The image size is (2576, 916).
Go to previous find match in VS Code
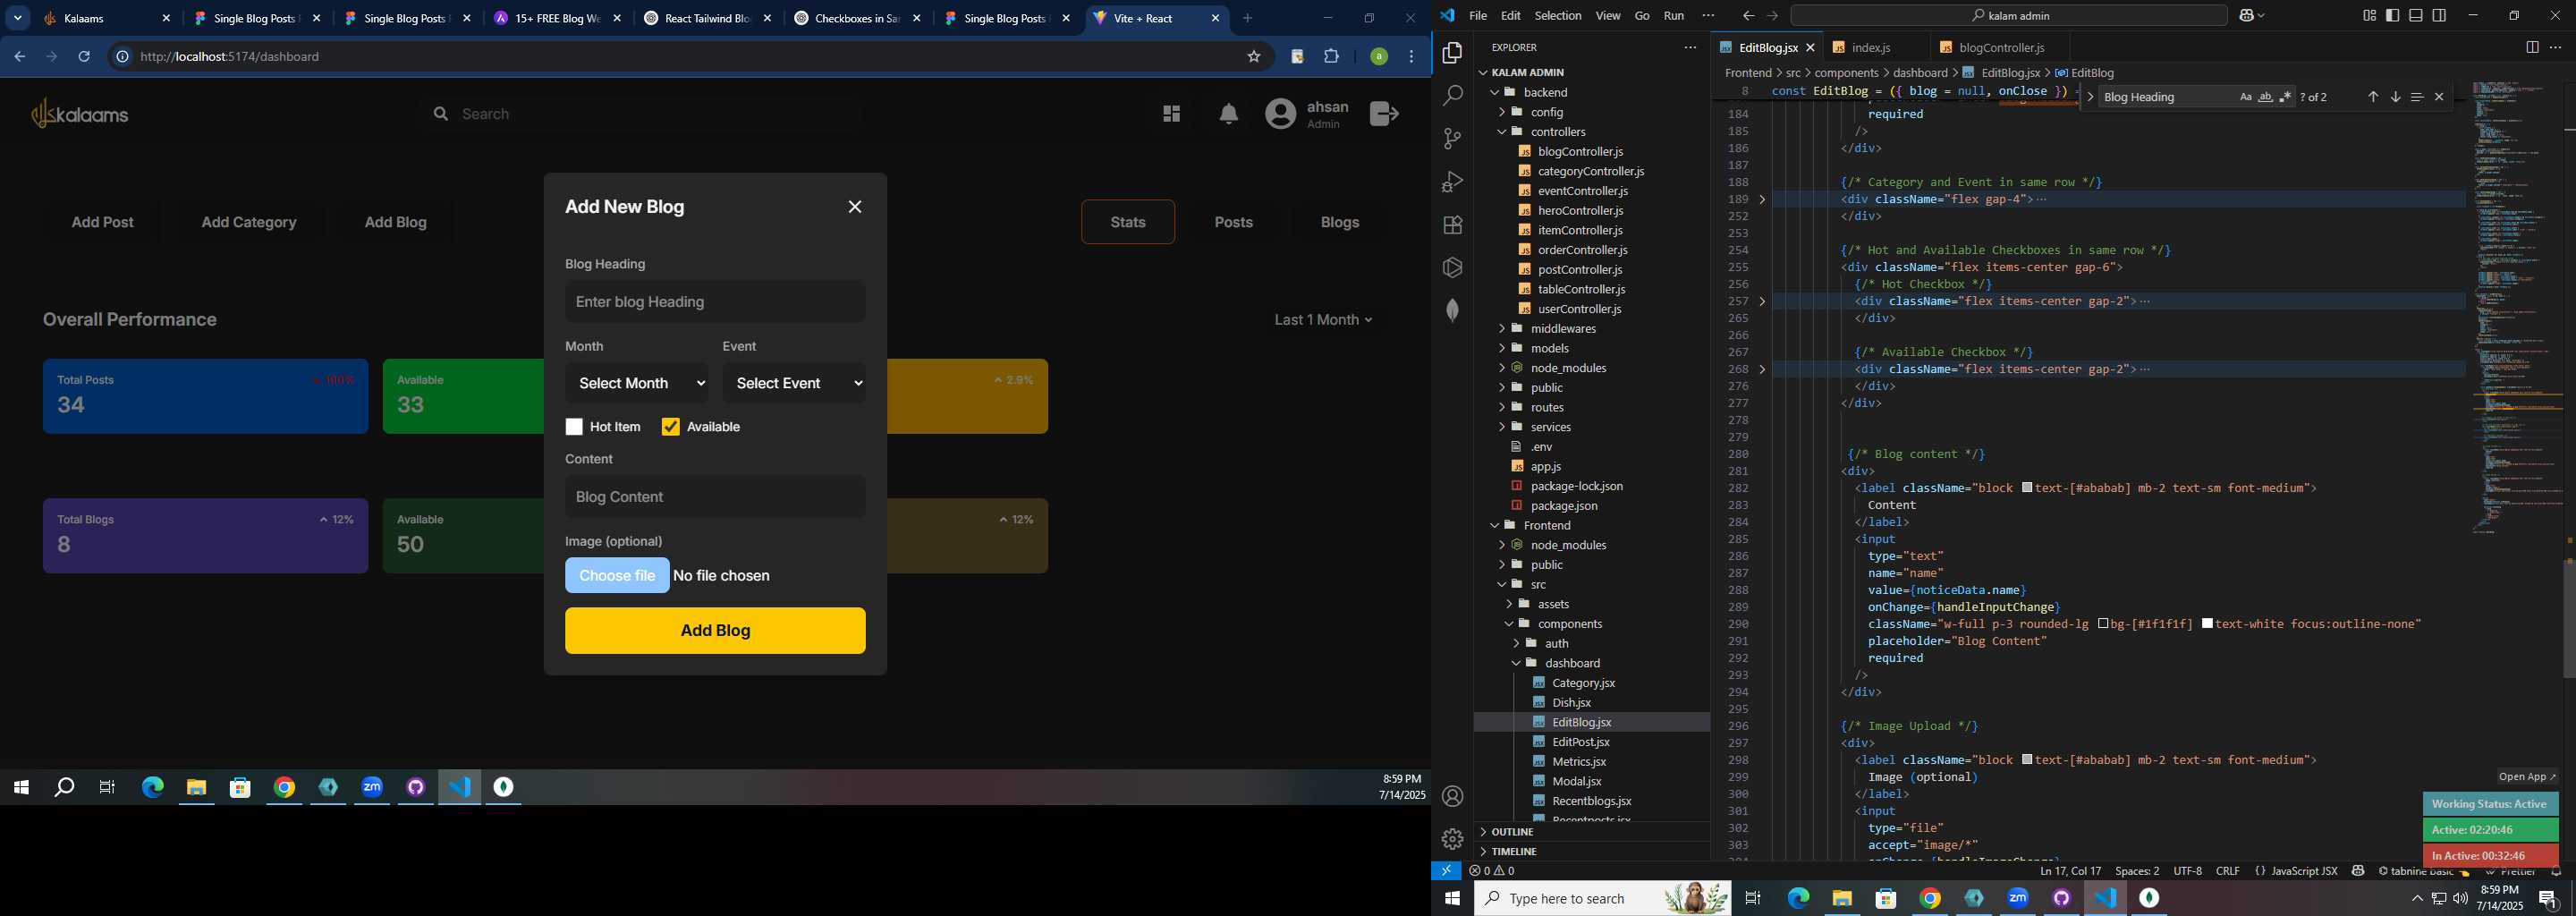pyautogui.click(x=2373, y=97)
